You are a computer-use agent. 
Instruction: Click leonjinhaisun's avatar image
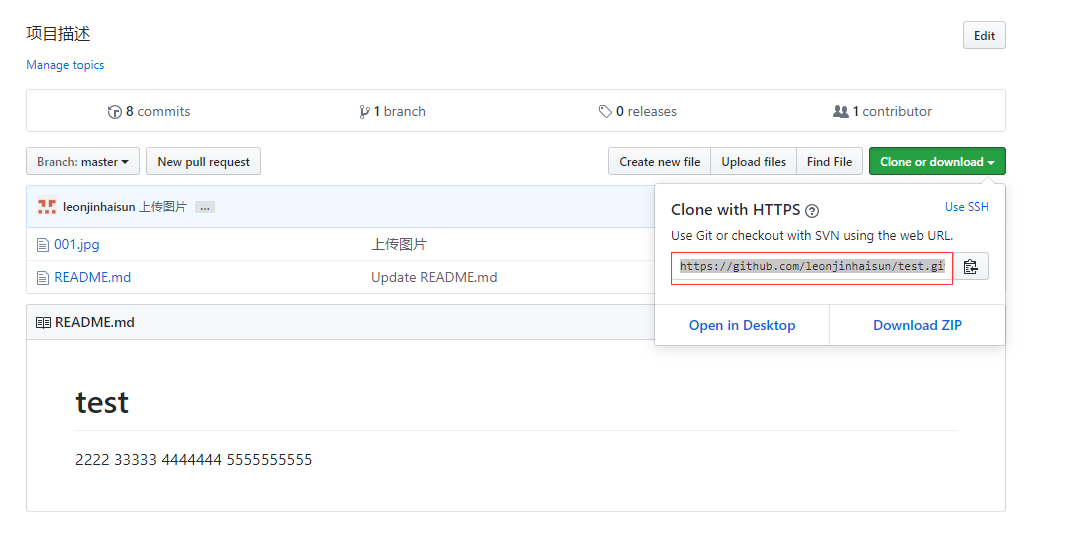coord(47,206)
